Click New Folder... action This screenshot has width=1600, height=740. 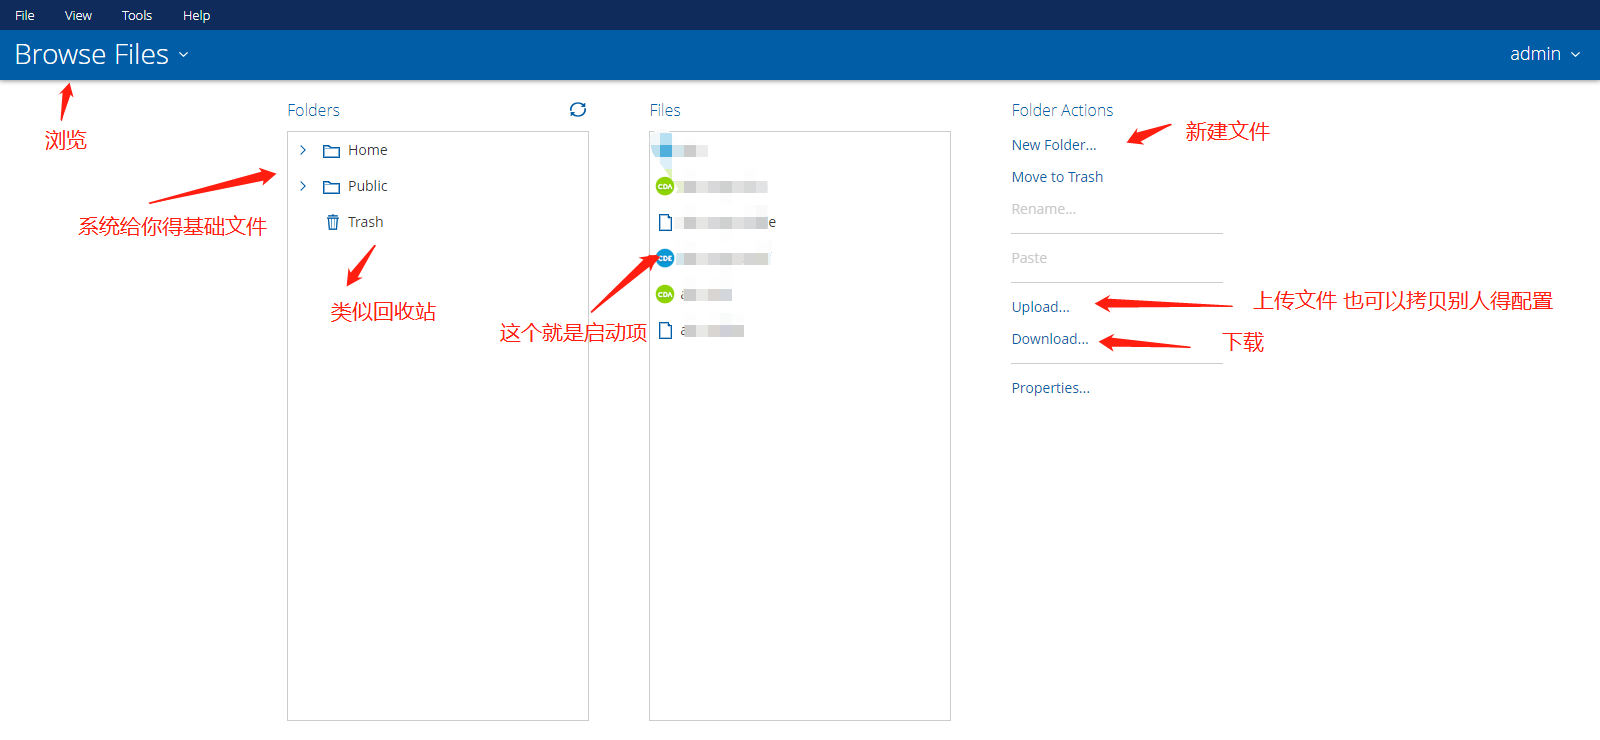point(1054,145)
